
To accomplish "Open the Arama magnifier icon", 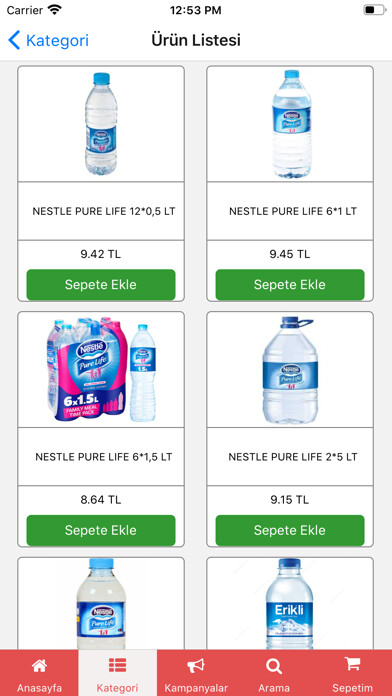I will pos(274,666).
